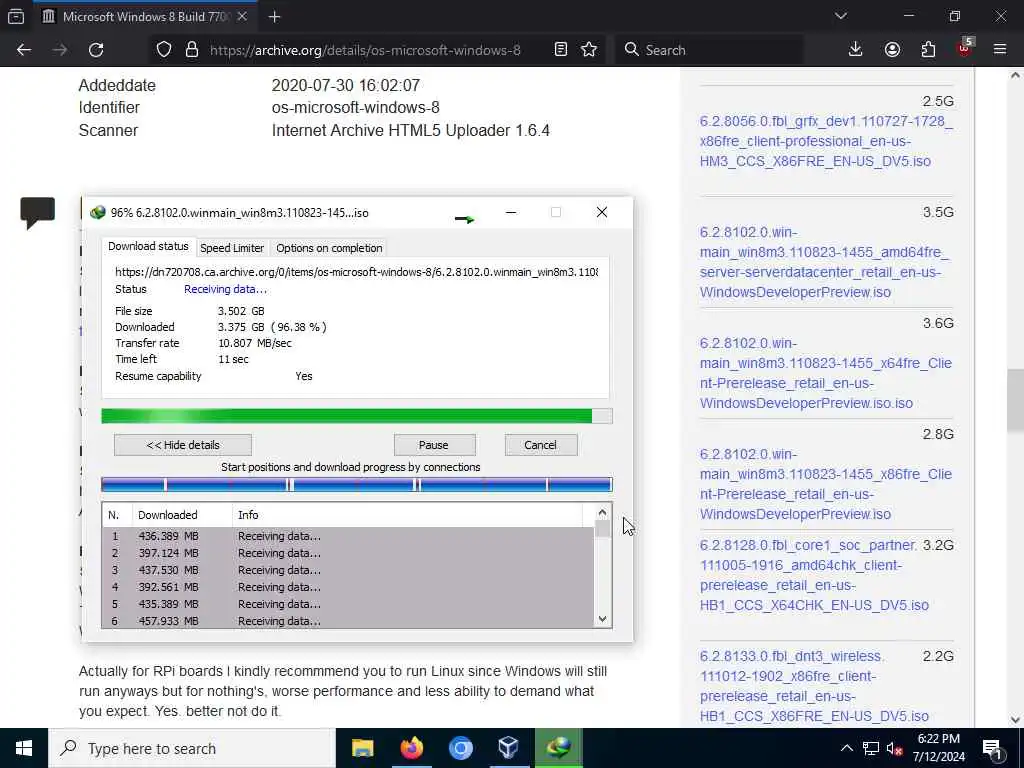Click the reviews speech bubble icon
Image resolution: width=1024 pixels, height=768 pixels.
tap(38, 212)
